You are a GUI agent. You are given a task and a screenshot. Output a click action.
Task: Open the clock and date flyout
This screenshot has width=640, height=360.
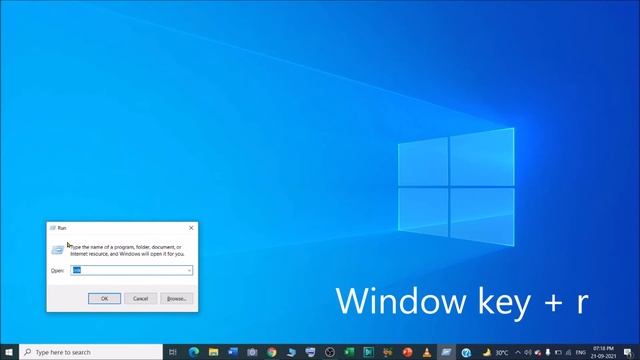click(x=603, y=352)
